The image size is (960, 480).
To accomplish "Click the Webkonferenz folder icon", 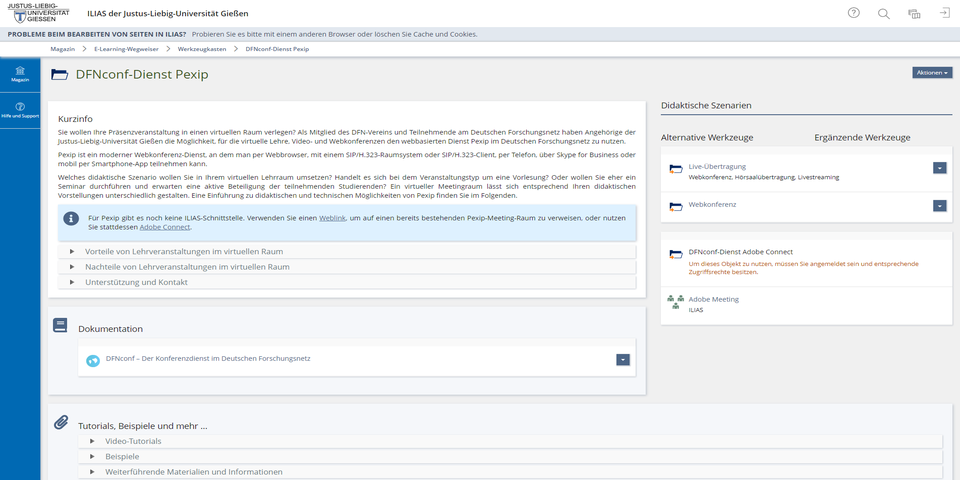I will point(675,207).
